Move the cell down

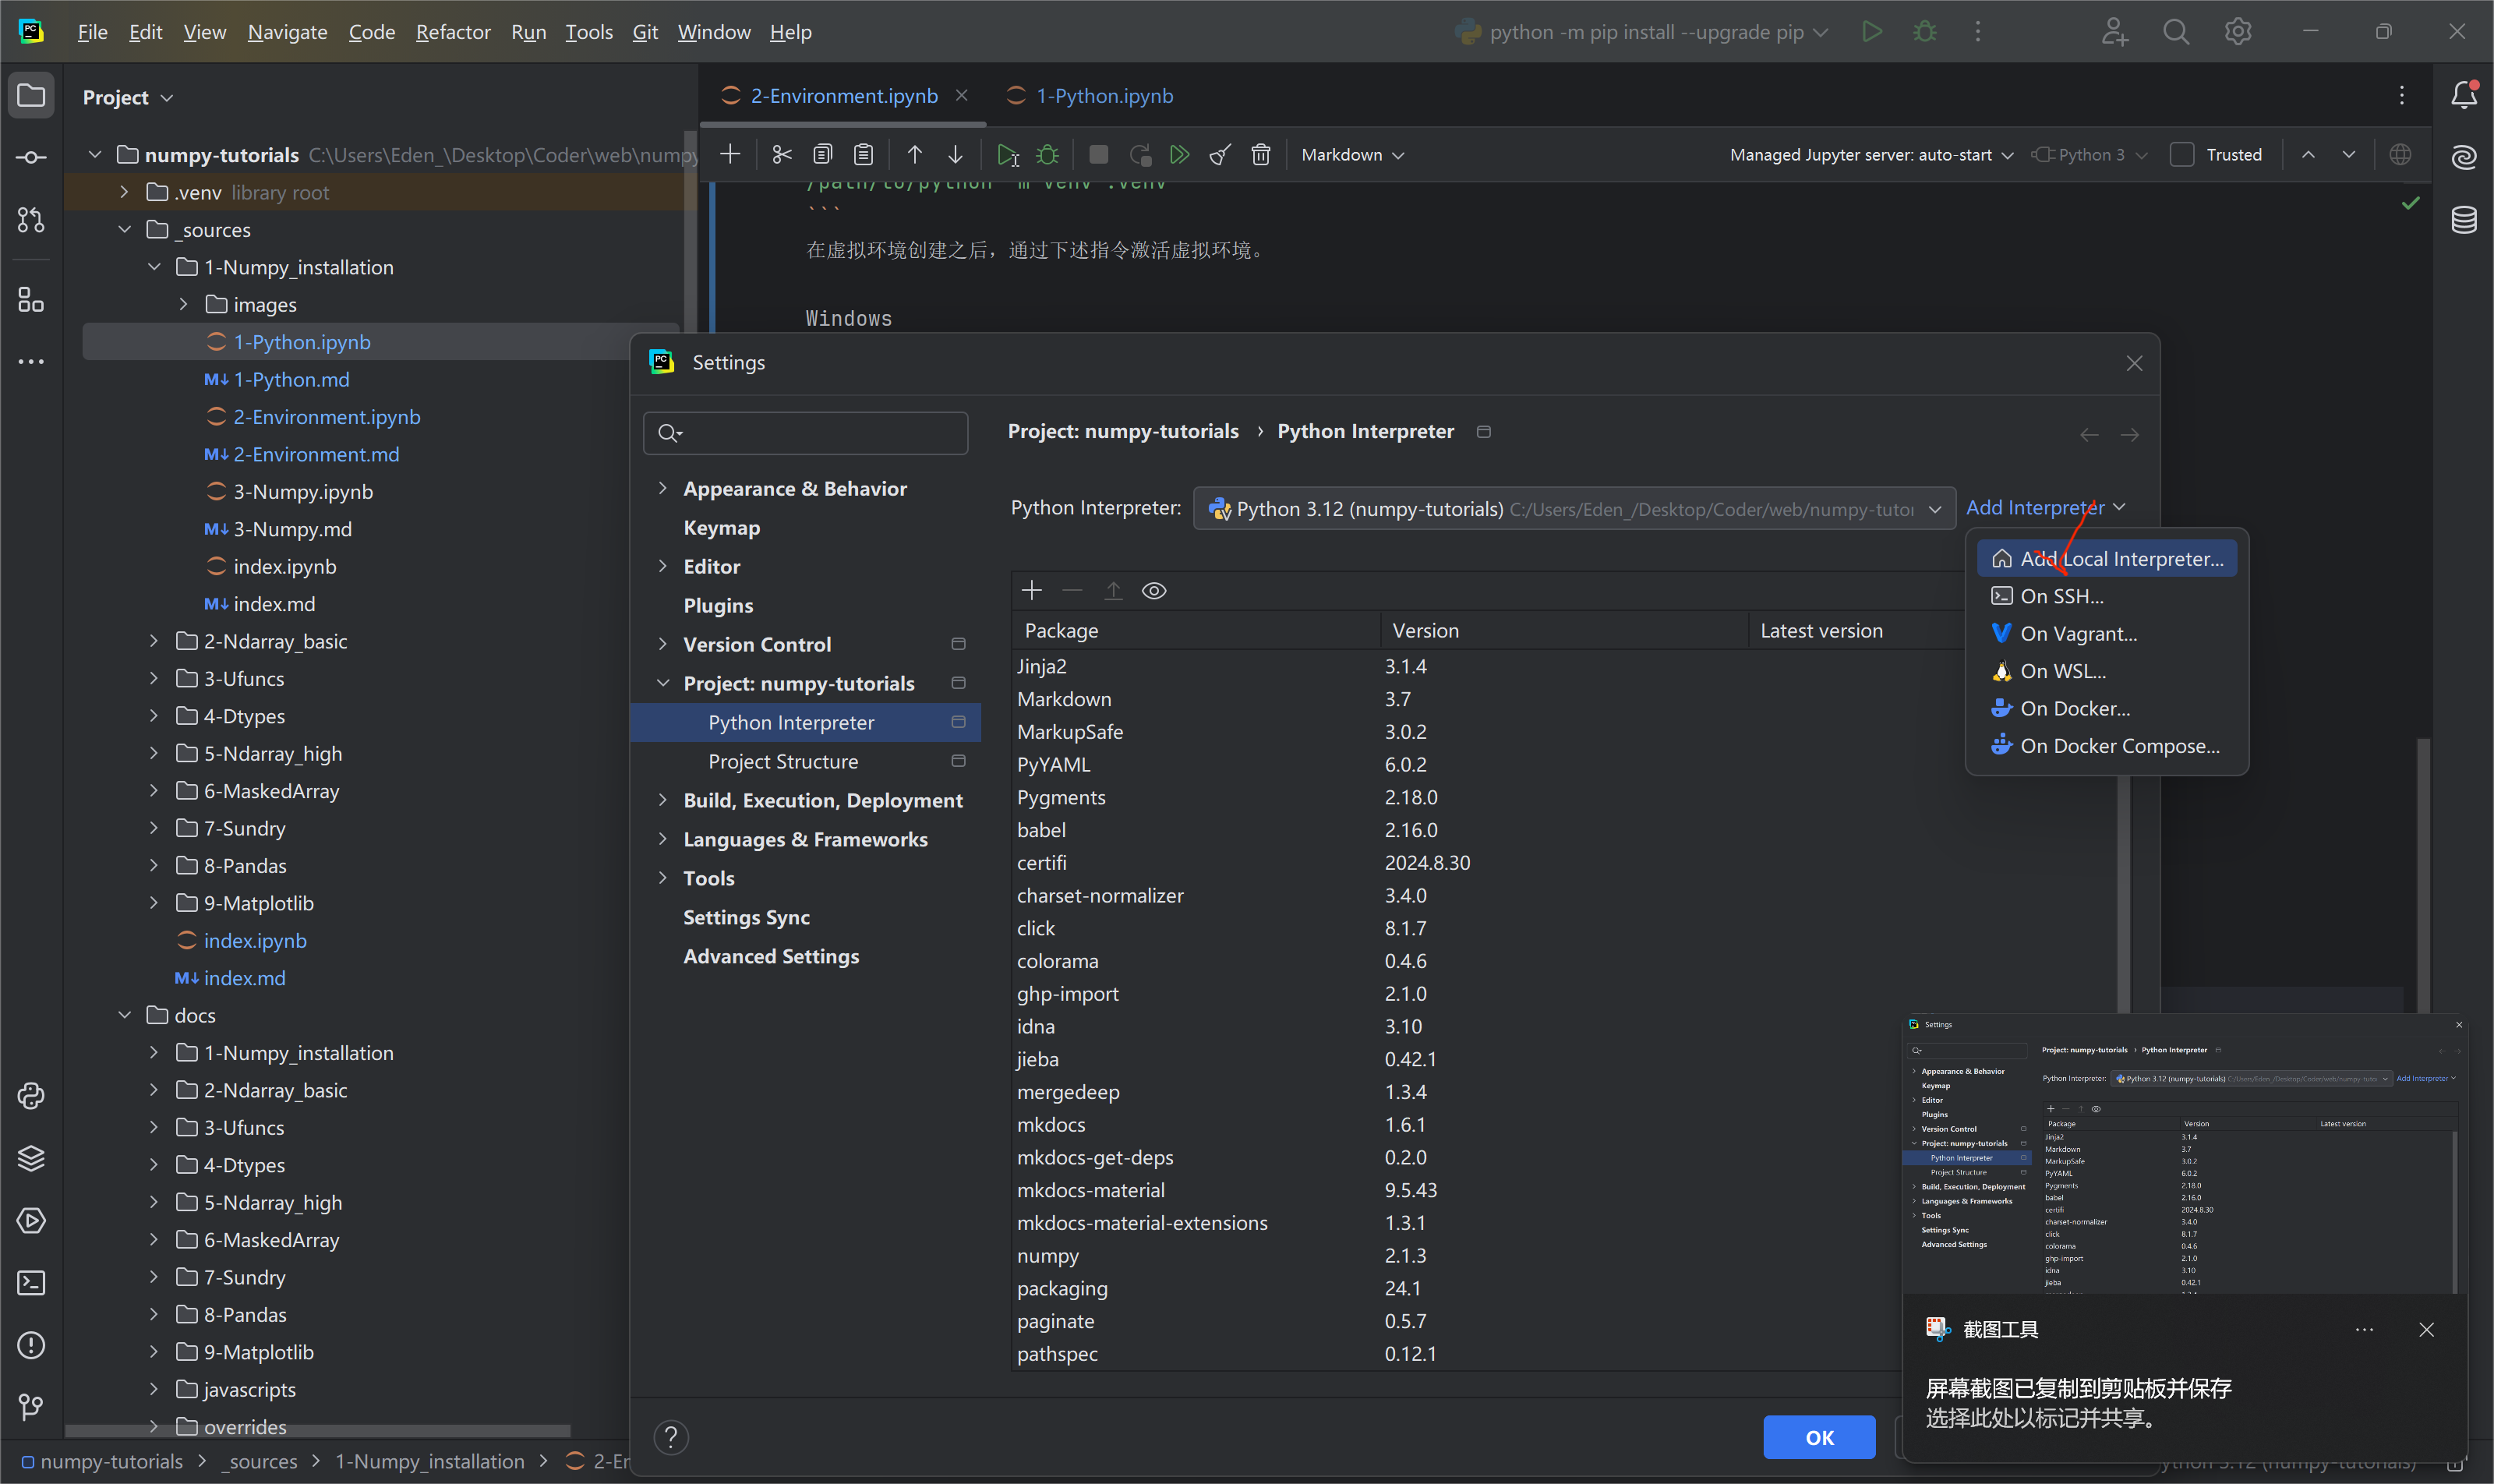(x=956, y=154)
